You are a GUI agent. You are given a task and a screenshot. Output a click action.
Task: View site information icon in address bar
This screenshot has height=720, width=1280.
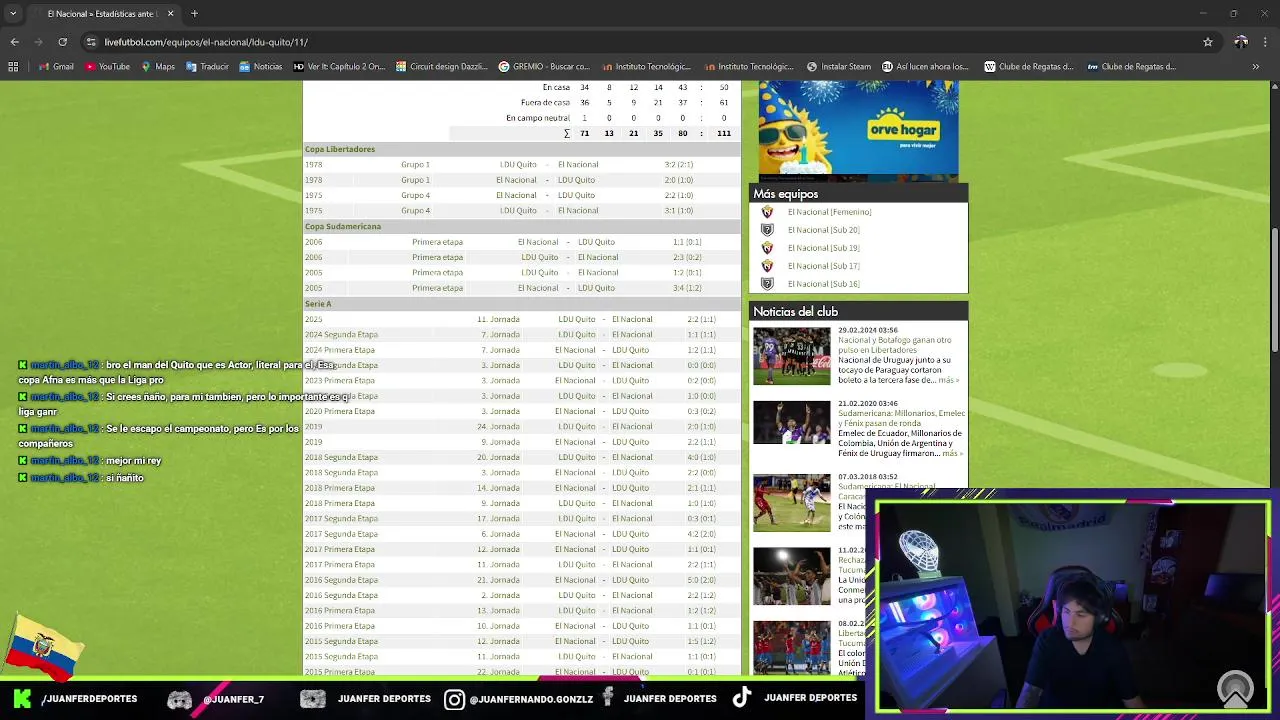[91, 42]
